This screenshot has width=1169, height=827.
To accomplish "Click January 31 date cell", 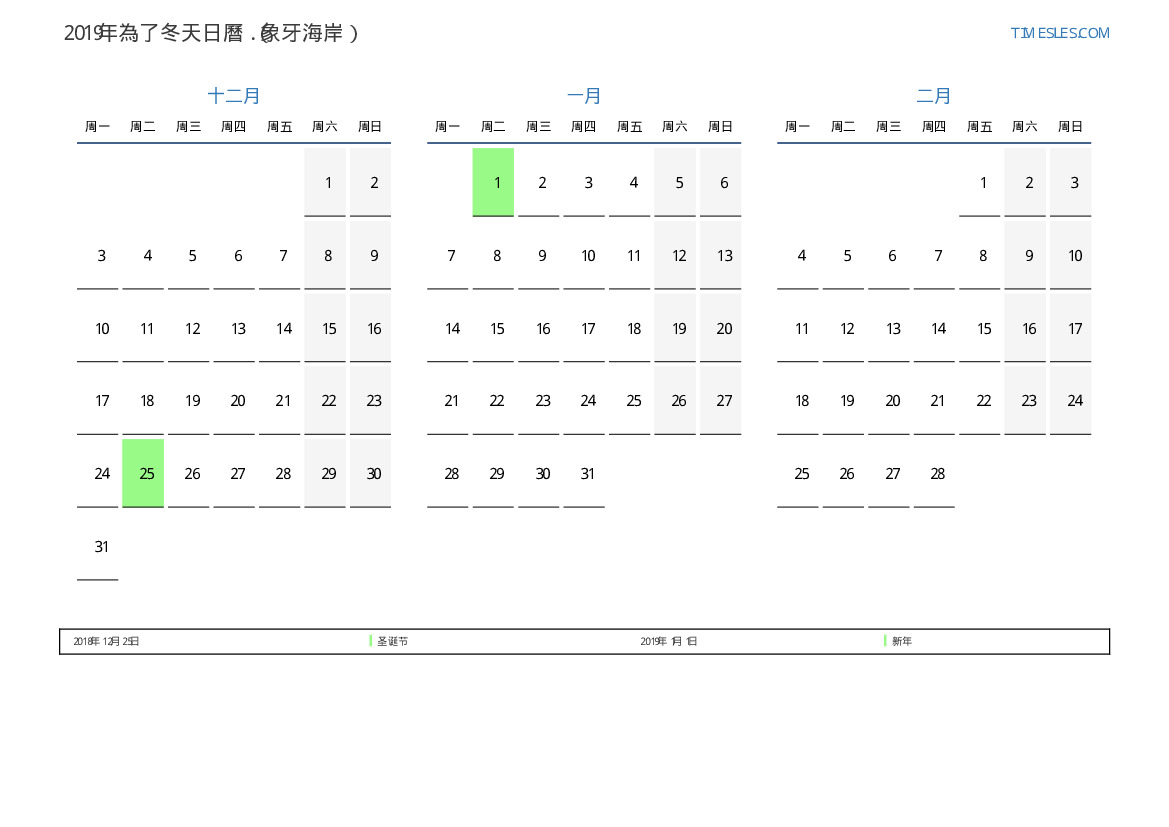I will tap(587, 474).
